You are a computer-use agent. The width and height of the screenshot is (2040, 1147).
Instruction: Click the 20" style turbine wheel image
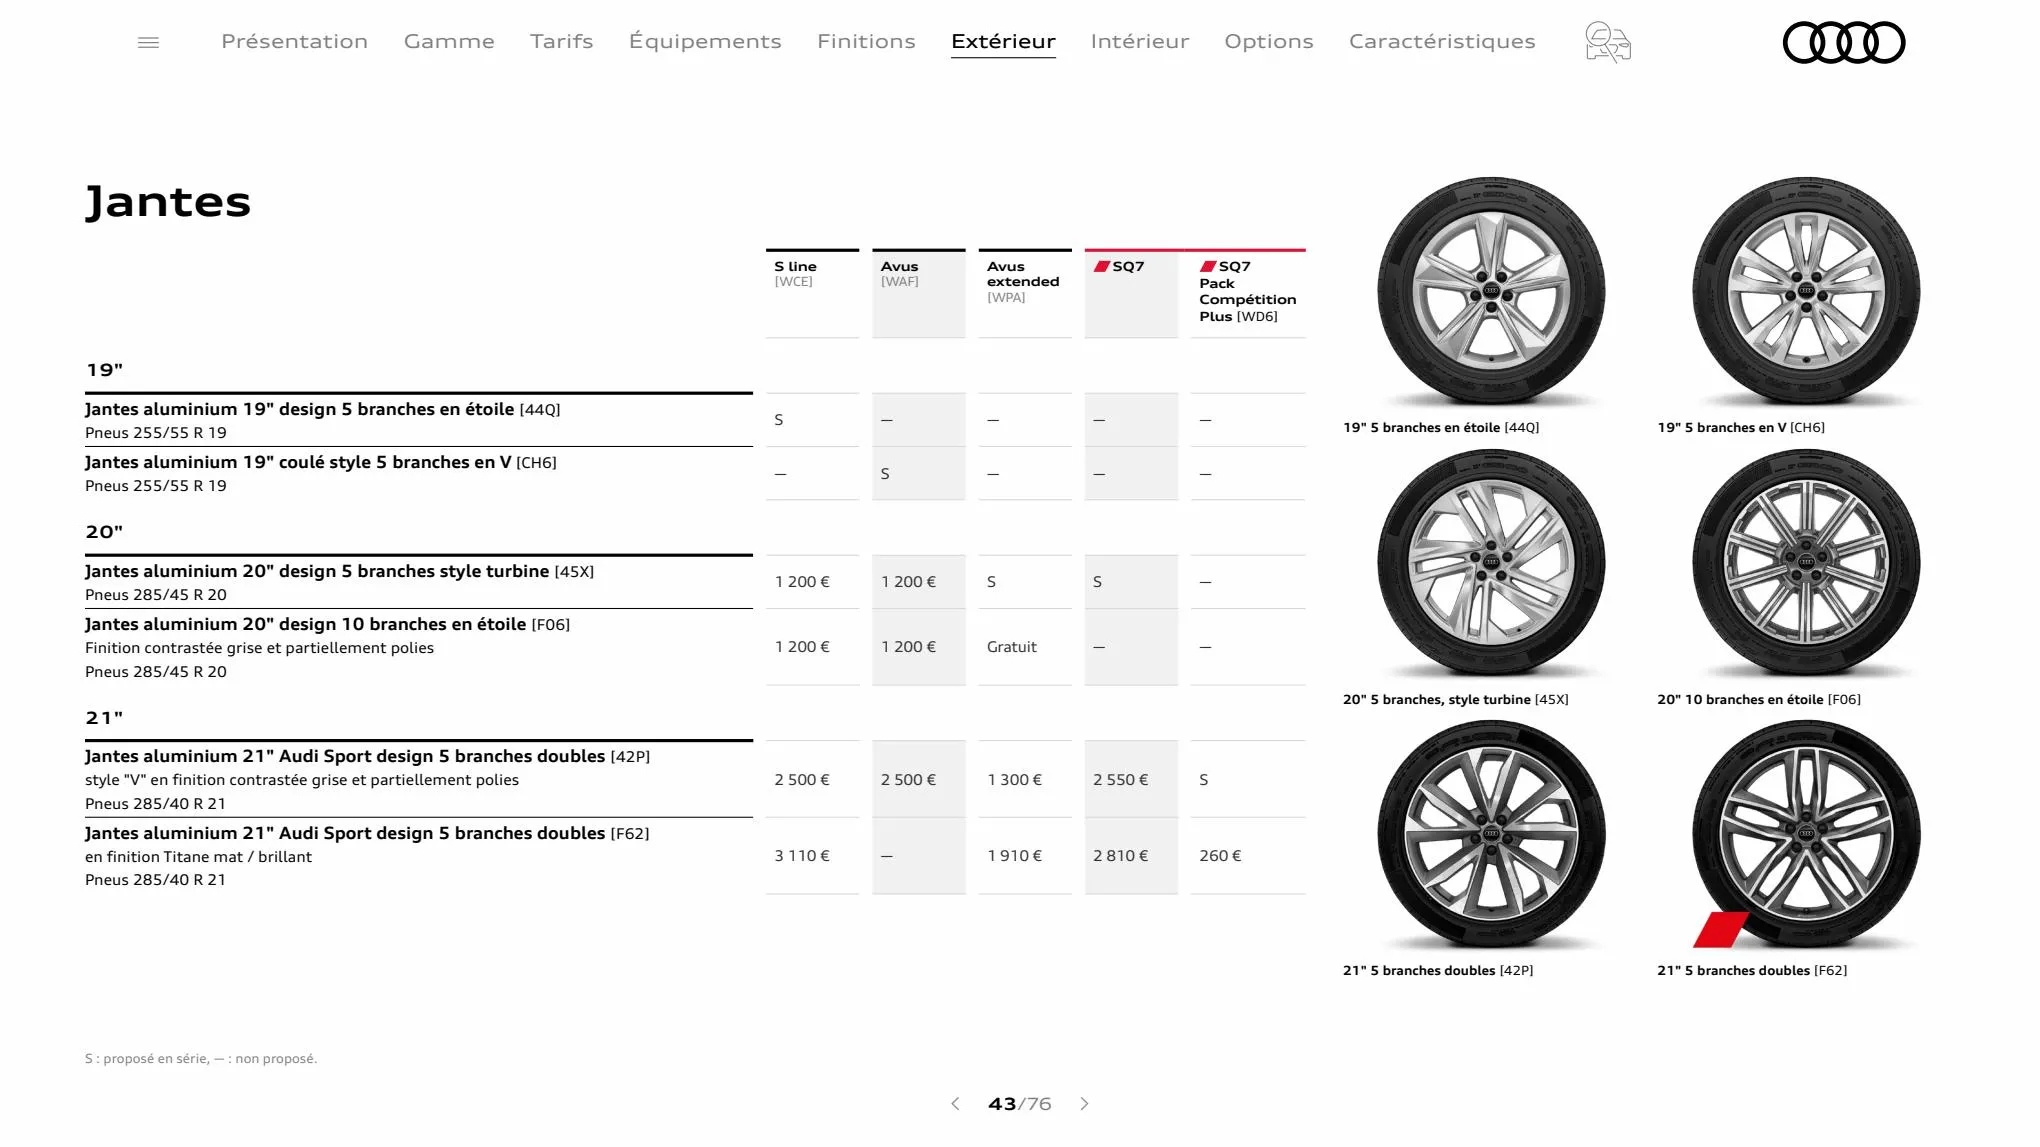pyautogui.click(x=1491, y=563)
